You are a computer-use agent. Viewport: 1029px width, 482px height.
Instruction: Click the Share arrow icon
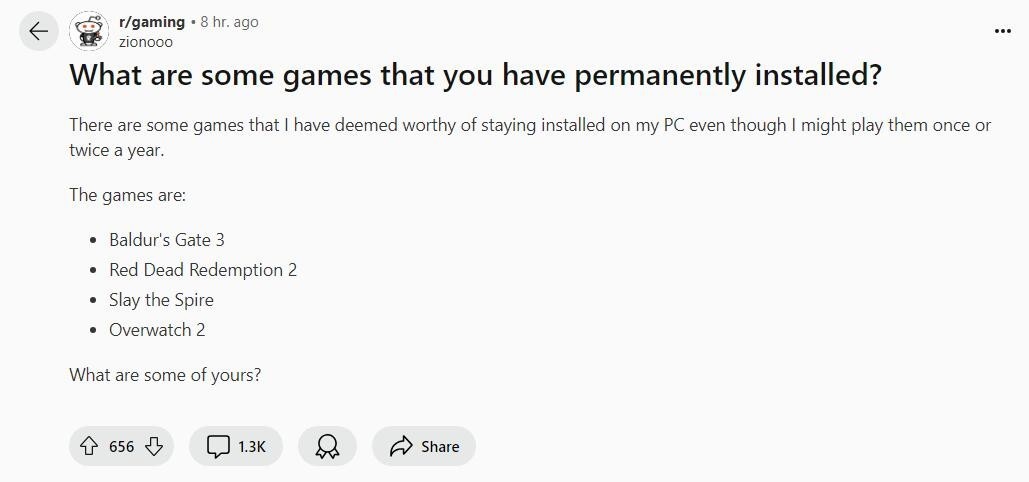(401, 446)
